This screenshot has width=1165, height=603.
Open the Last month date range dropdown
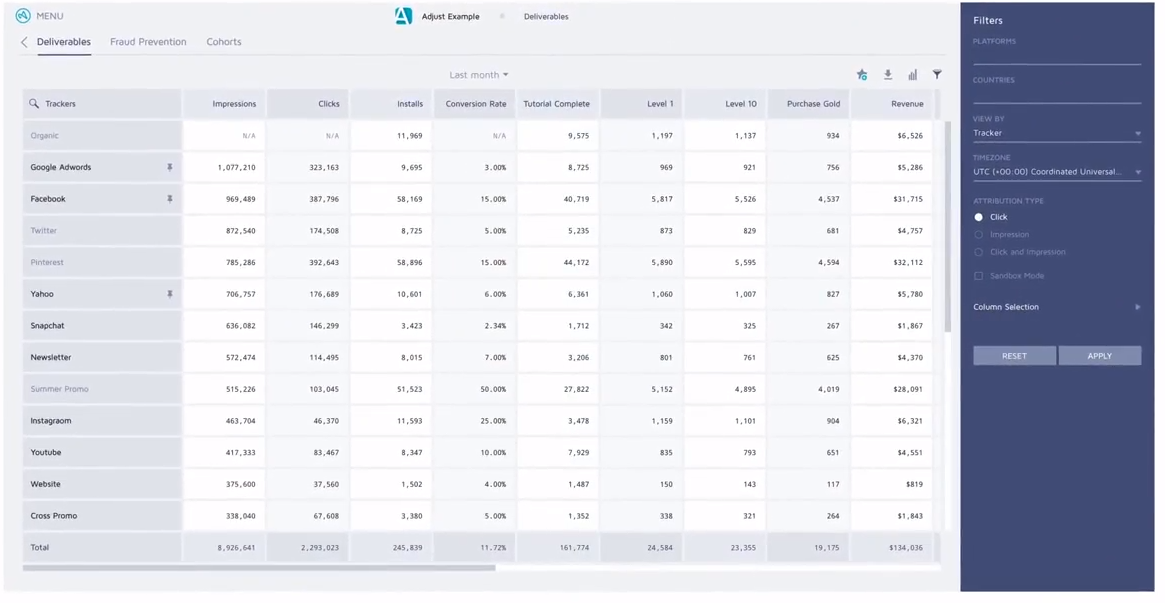click(x=478, y=75)
